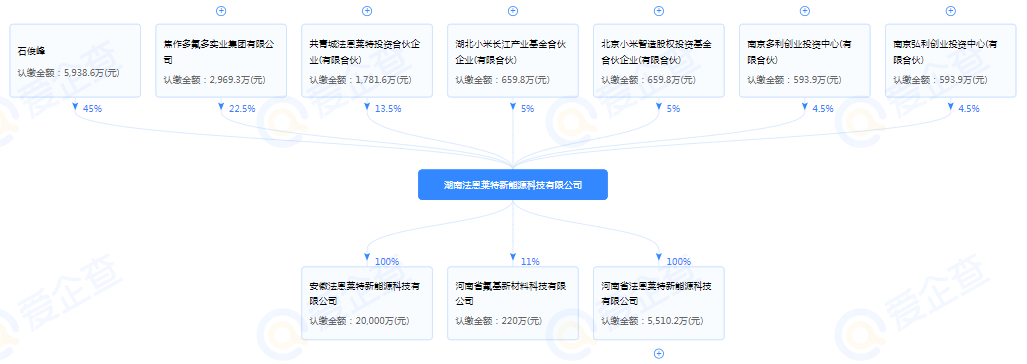Click the 22.5% share label
The width and height of the screenshot is (1027, 364).
243,109
